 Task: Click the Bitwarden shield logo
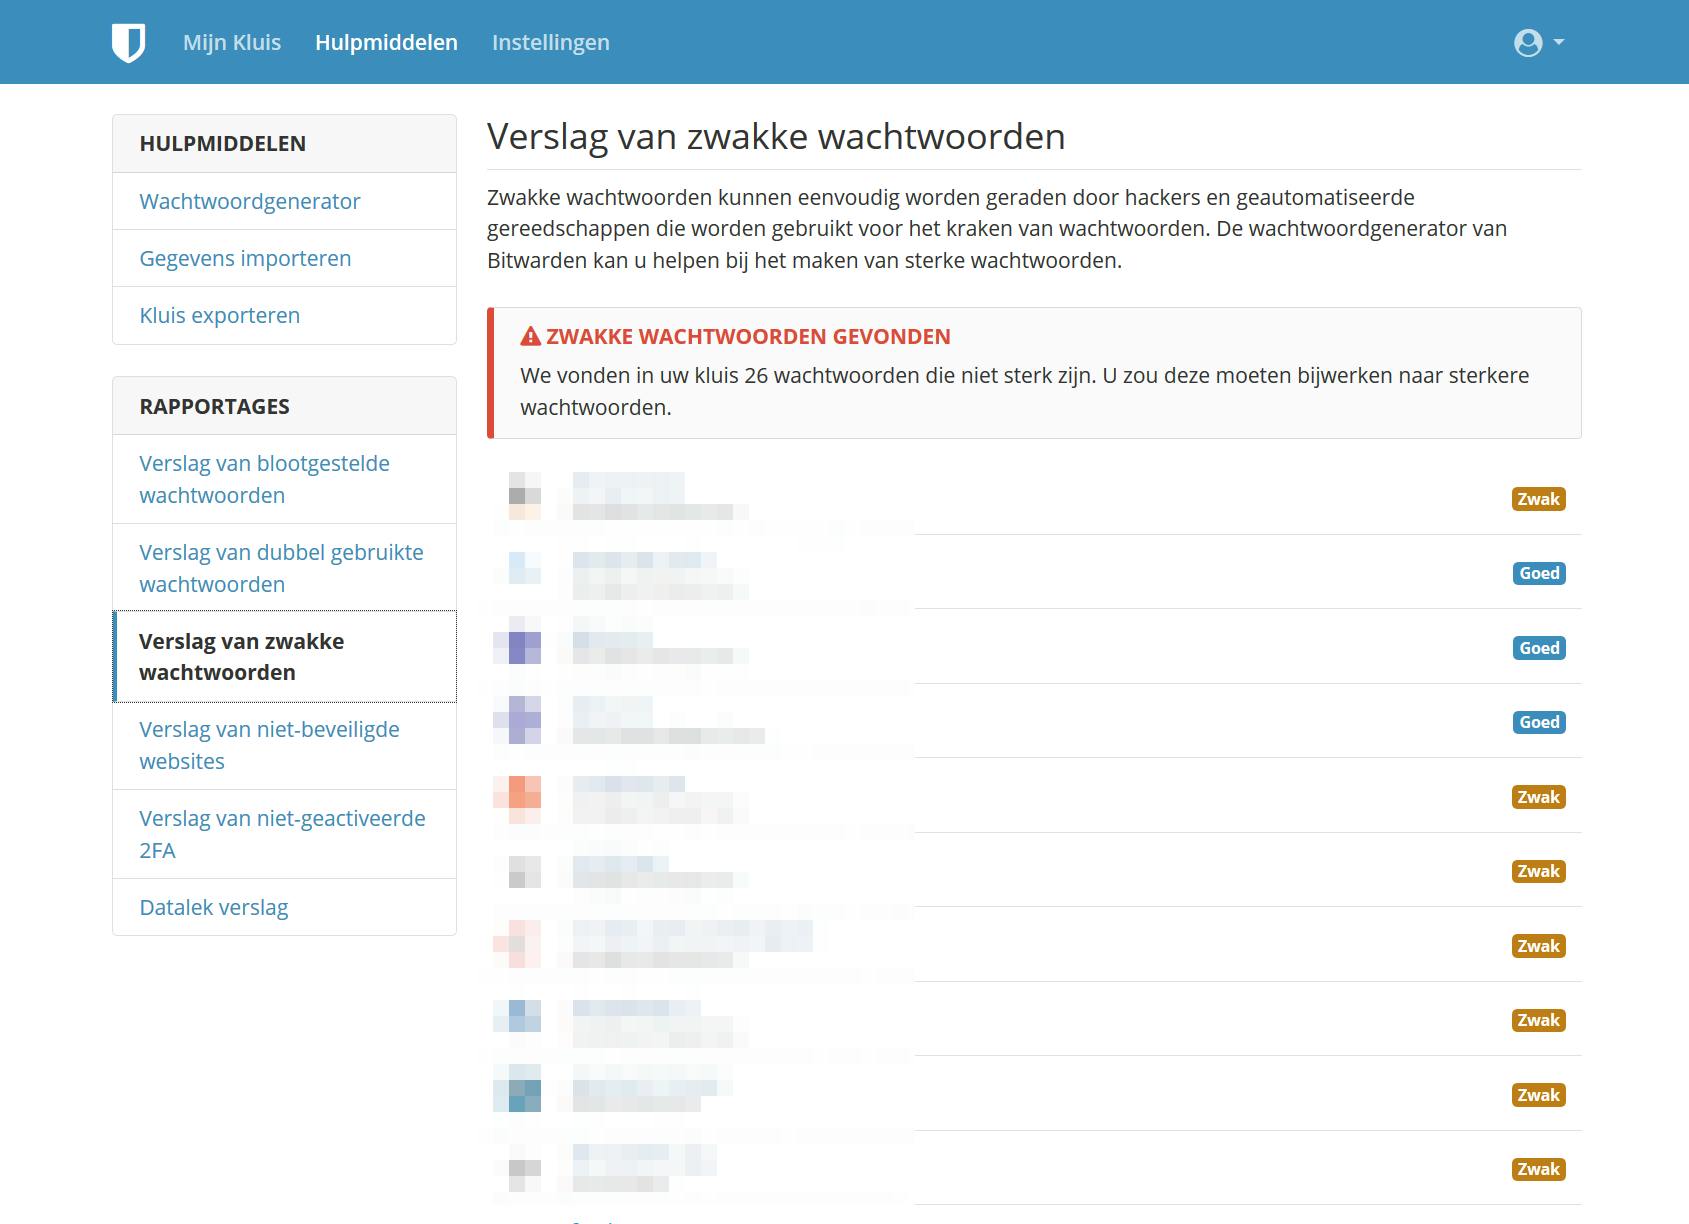[x=128, y=43]
